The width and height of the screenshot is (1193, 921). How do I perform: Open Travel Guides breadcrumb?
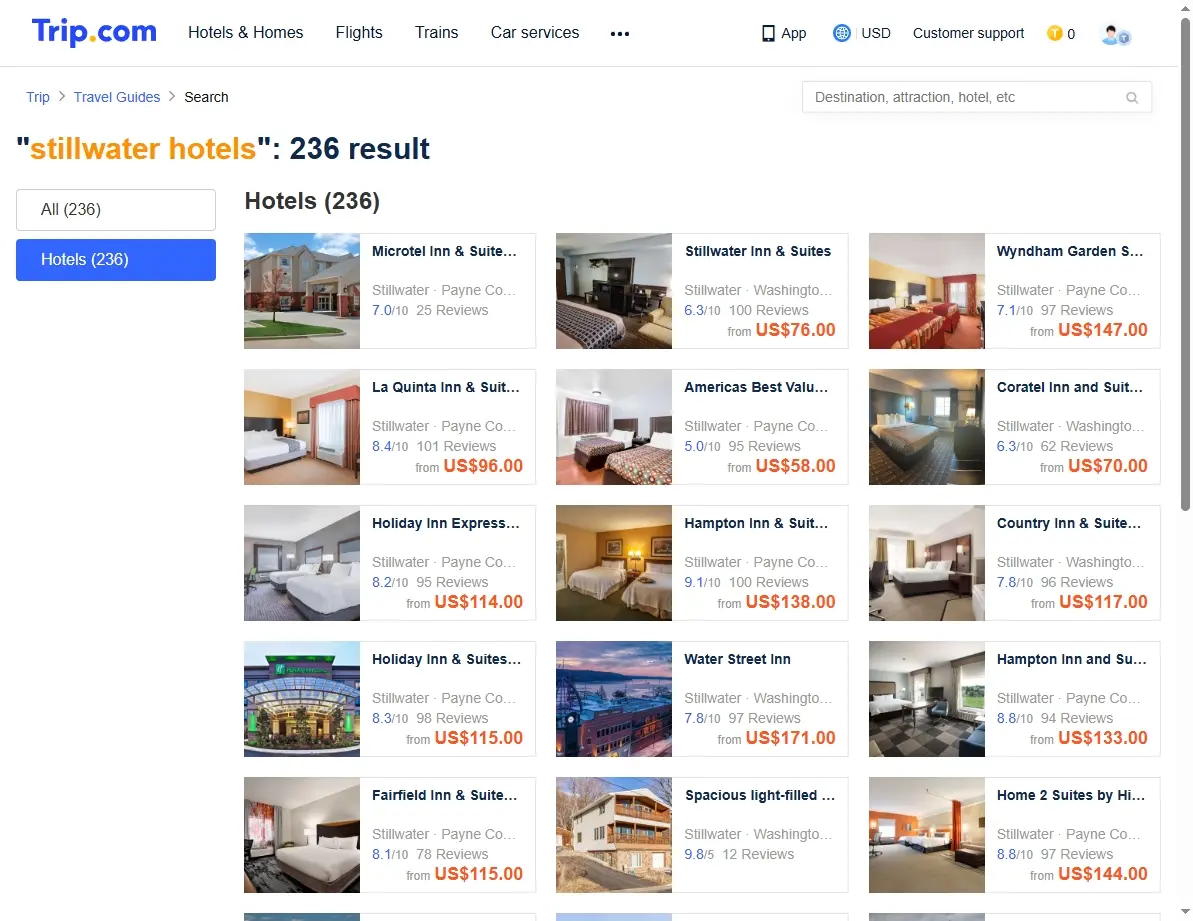click(117, 97)
